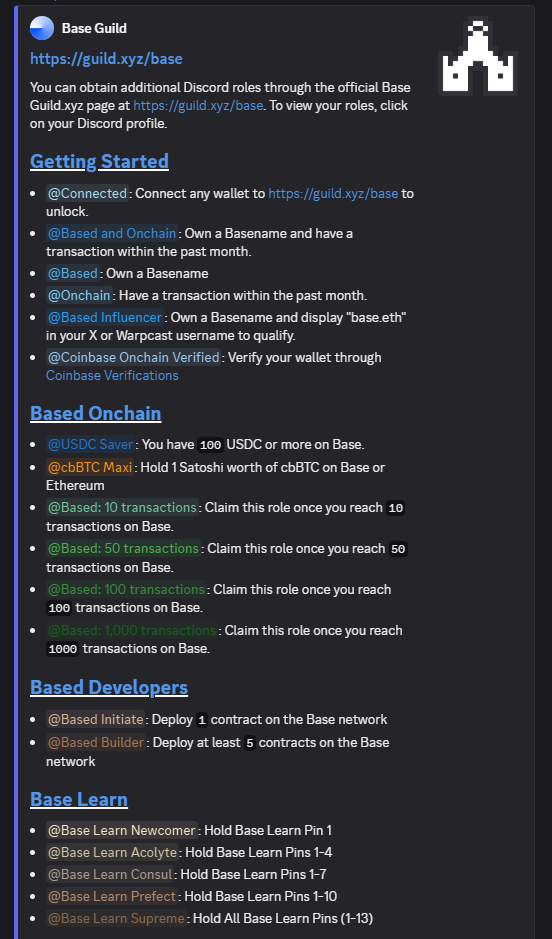Click the @Base Learn Supreme role mention
The height and width of the screenshot is (939, 552).
(x=116, y=918)
